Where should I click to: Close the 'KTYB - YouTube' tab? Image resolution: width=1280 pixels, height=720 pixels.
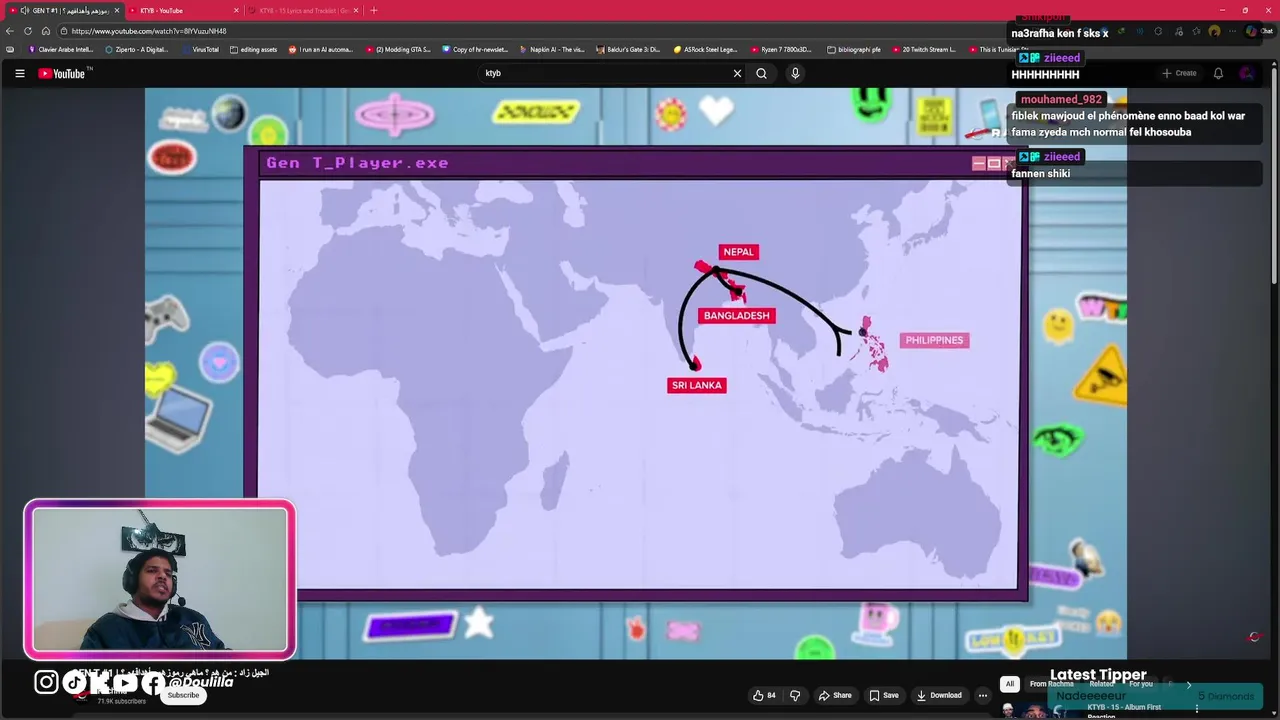tap(236, 10)
